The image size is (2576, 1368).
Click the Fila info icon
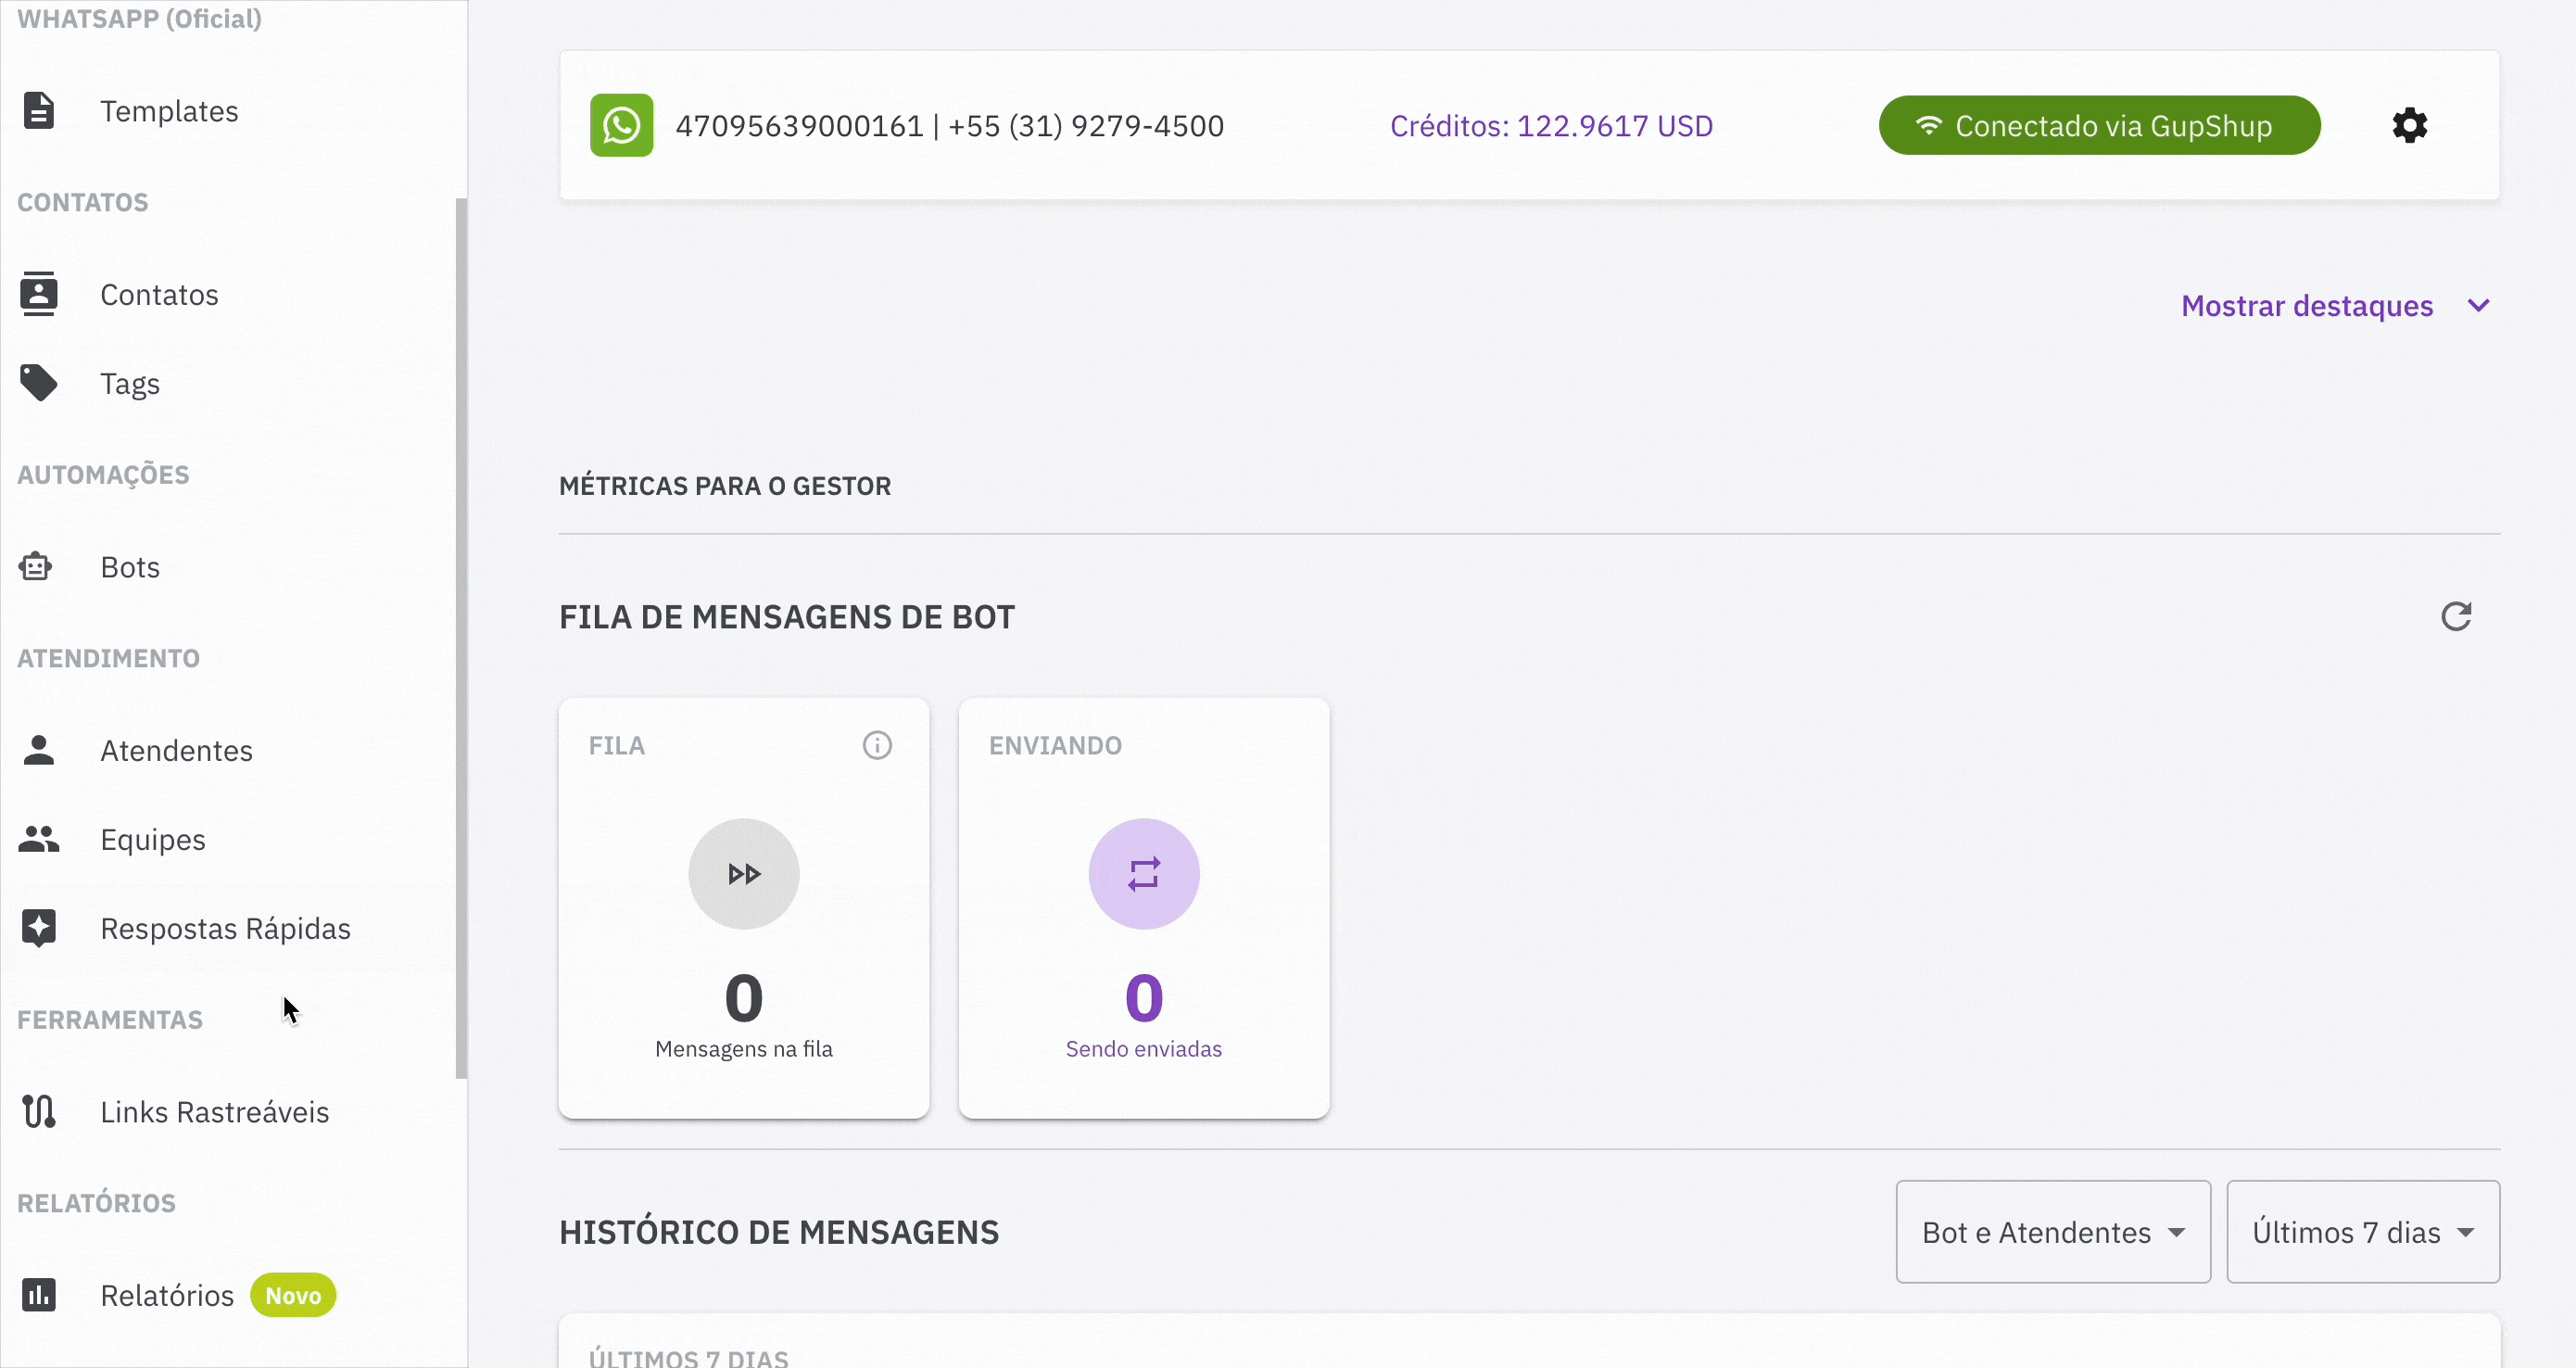pos(877,746)
